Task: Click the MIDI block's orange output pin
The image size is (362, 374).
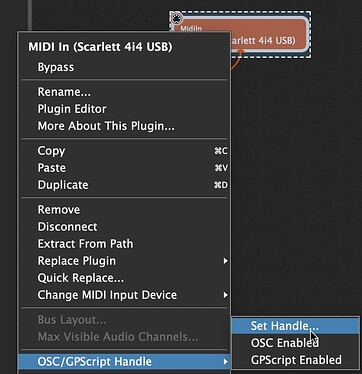Action: (240, 52)
